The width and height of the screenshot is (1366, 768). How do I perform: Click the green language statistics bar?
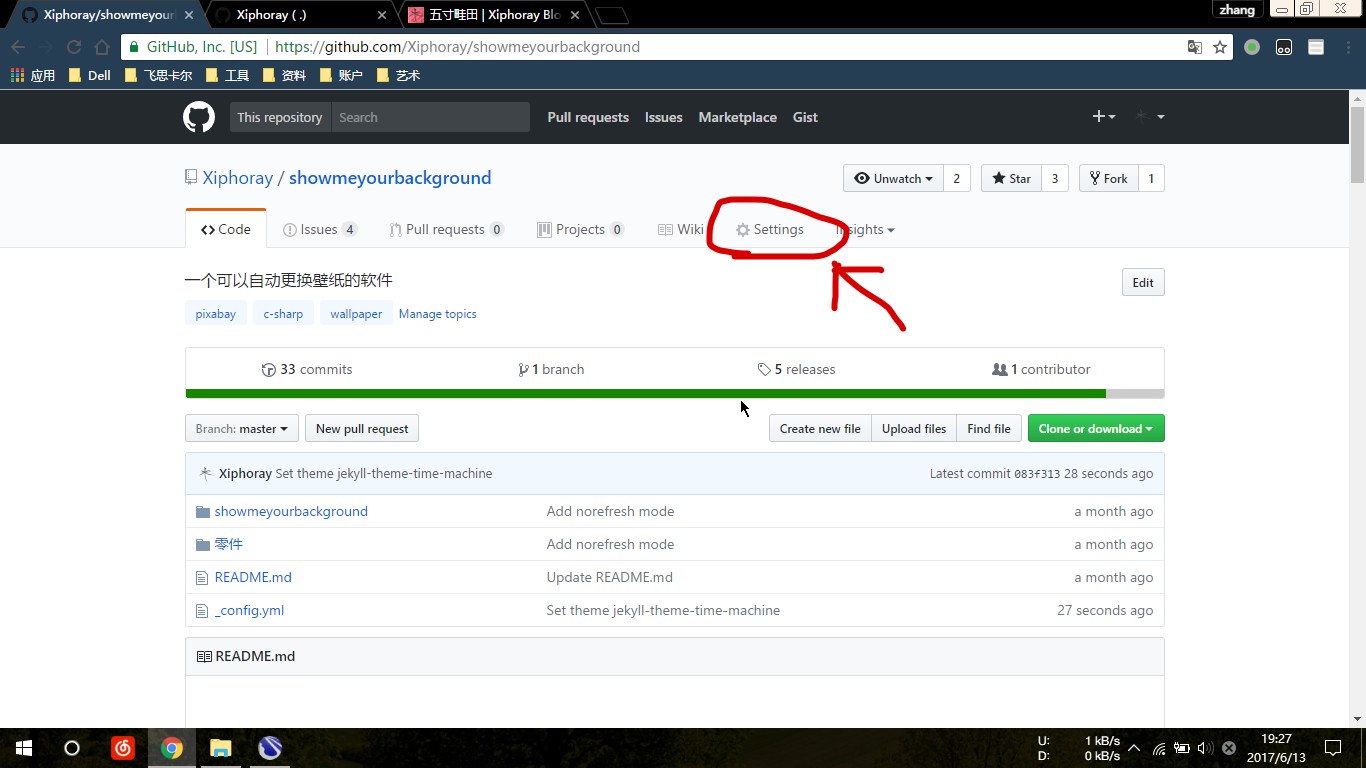click(645, 394)
